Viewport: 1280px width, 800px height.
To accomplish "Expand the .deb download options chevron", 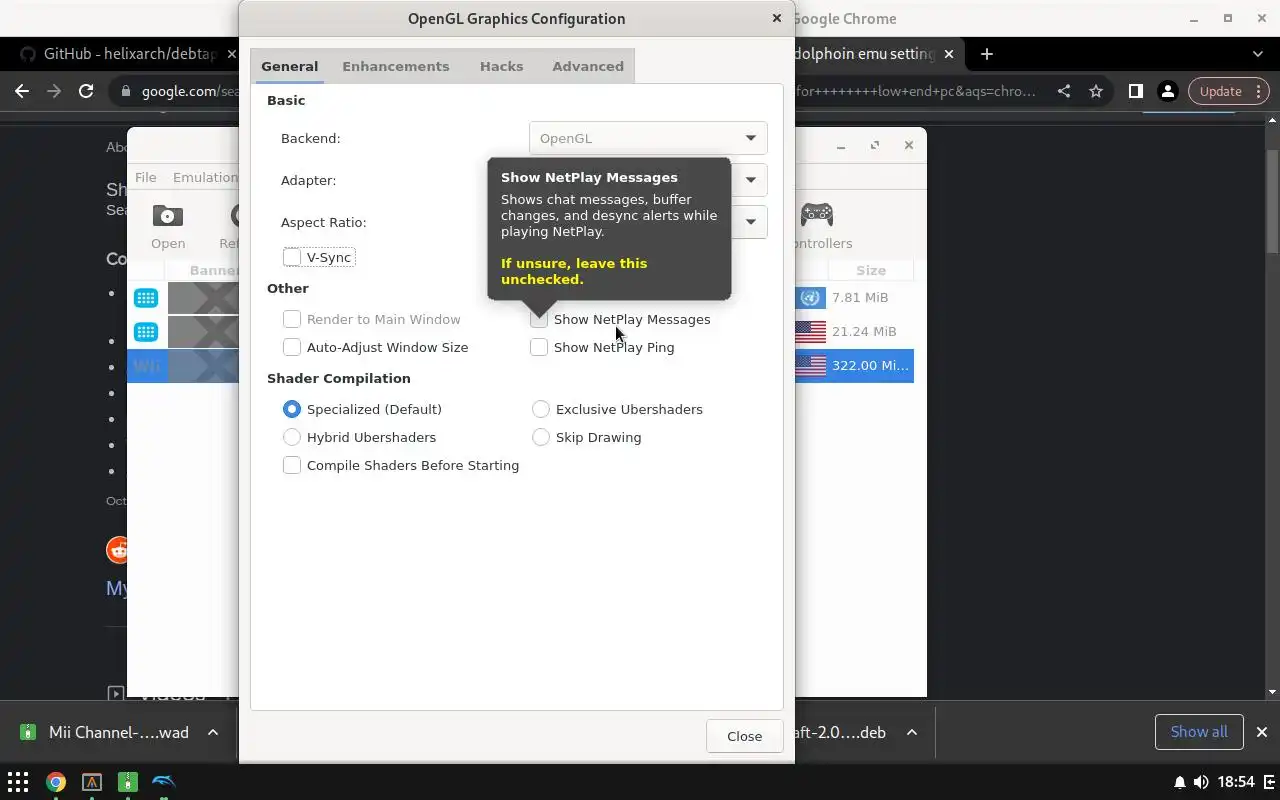I will pos(912,732).
